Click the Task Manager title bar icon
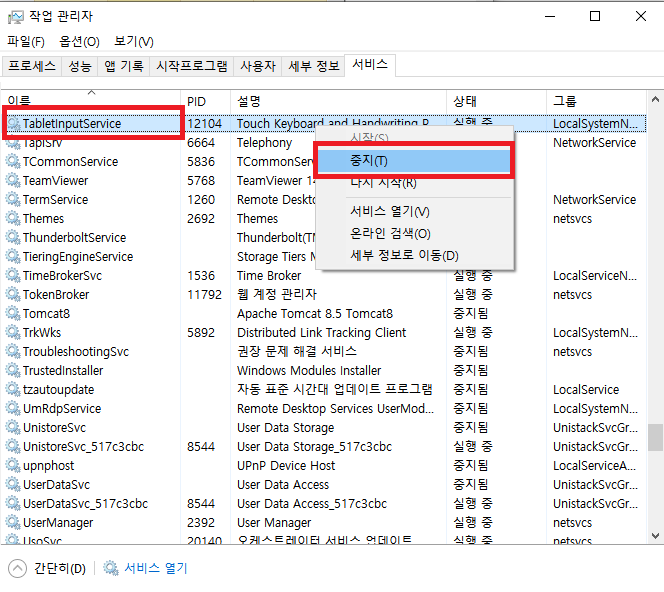Image resolution: width=664 pixels, height=592 pixels. pyautogui.click(x=16, y=17)
